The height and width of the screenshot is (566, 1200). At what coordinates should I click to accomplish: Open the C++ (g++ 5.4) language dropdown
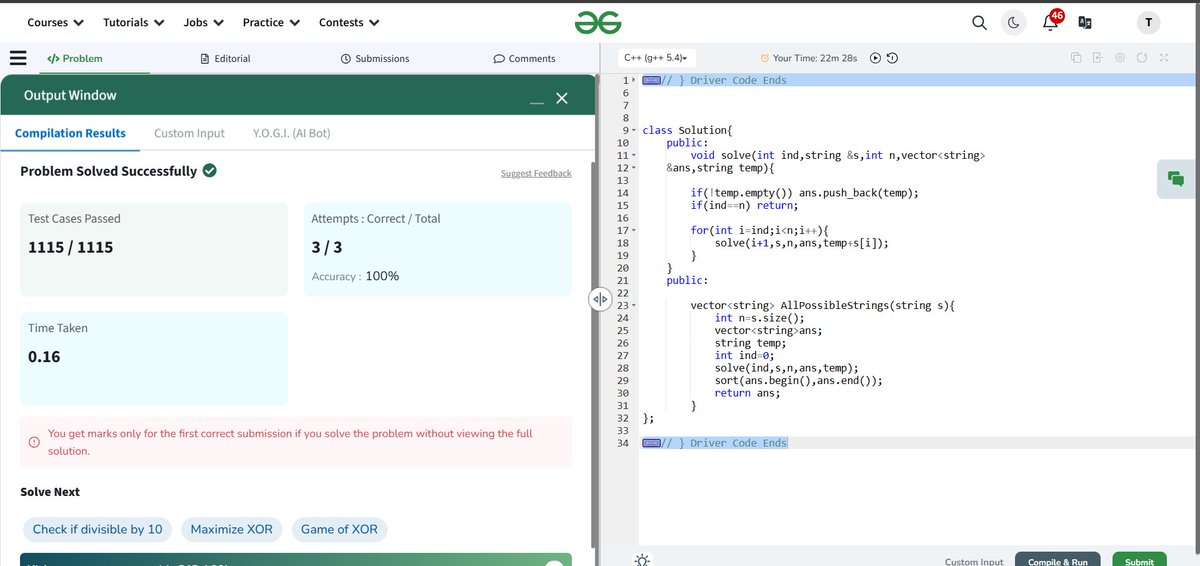pyautogui.click(x=656, y=58)
